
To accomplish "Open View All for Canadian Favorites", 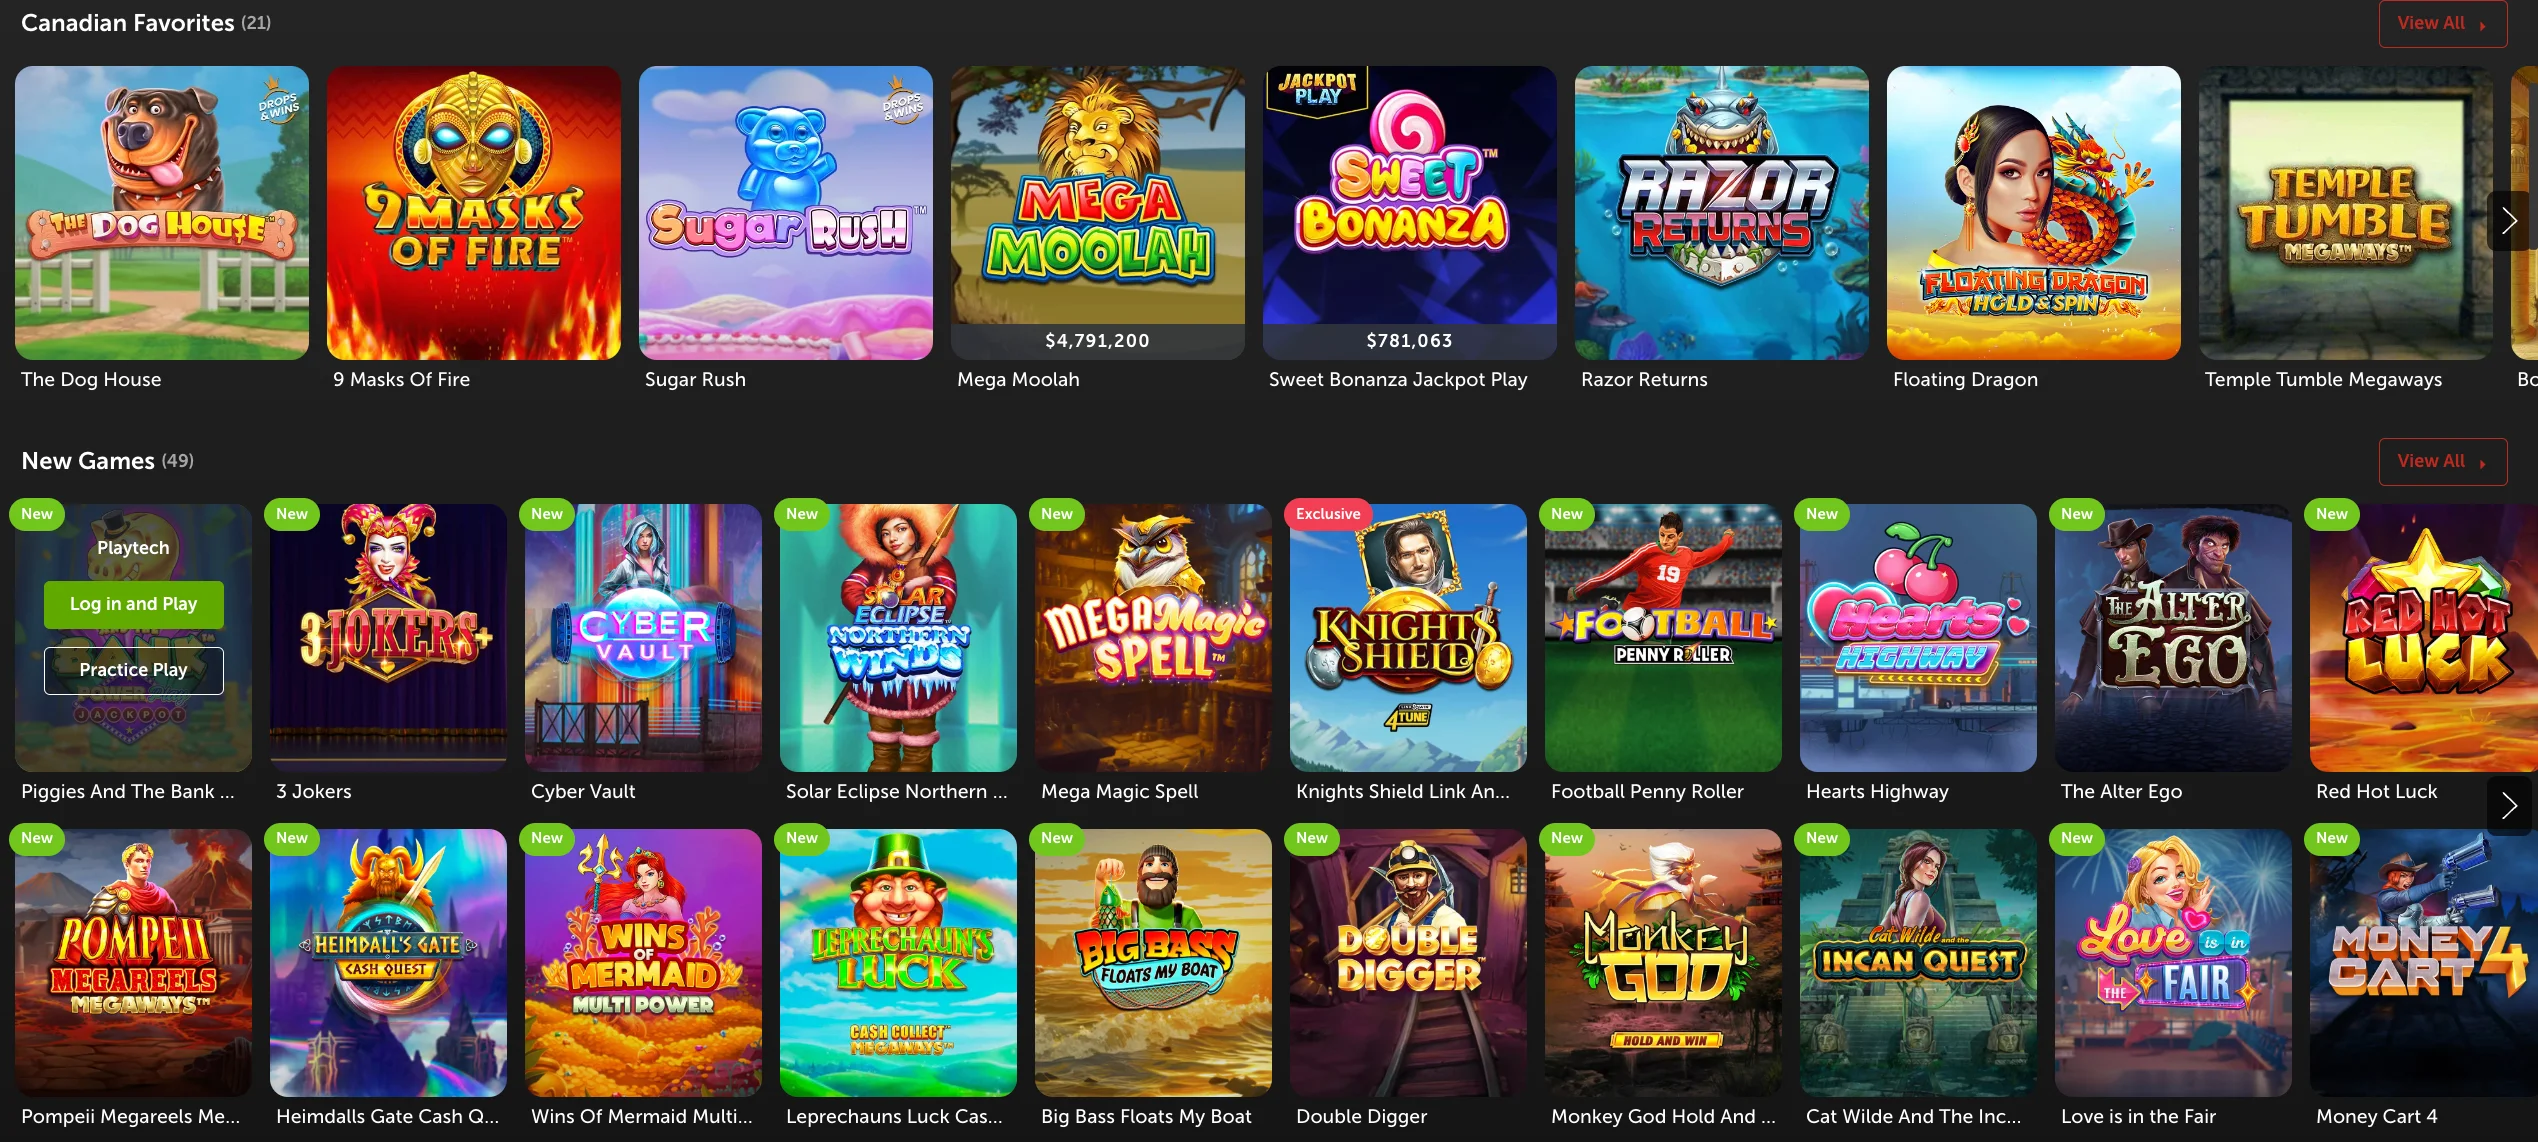I will tap(2442, 23).
